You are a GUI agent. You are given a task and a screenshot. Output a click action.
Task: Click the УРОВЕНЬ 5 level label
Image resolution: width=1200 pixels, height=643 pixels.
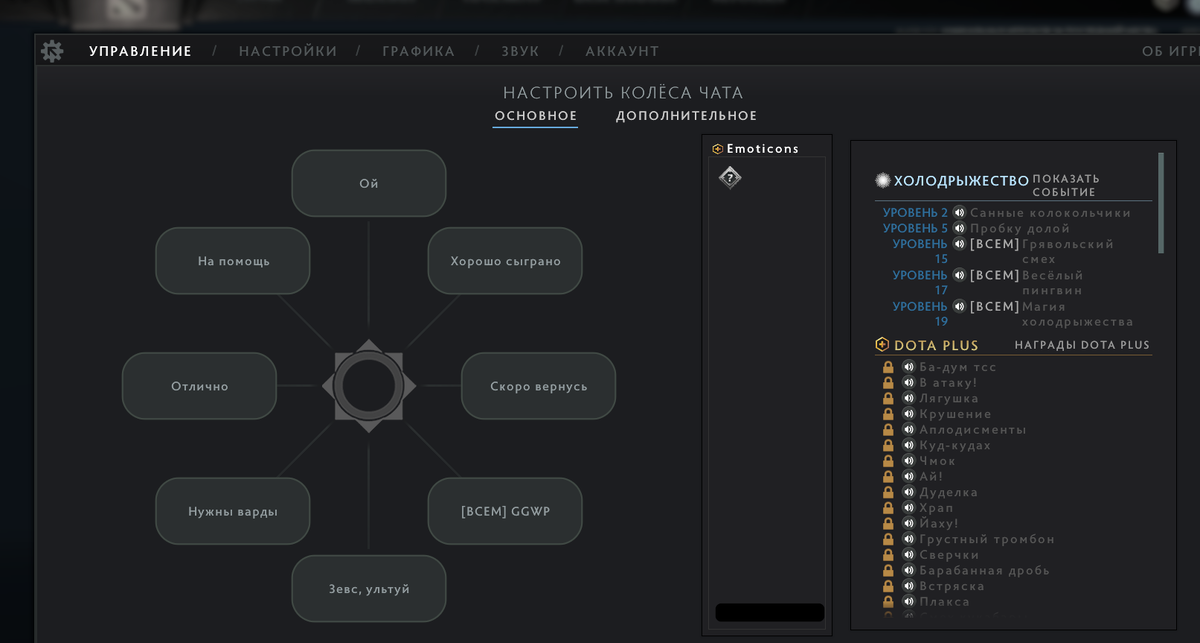(915, 228)
